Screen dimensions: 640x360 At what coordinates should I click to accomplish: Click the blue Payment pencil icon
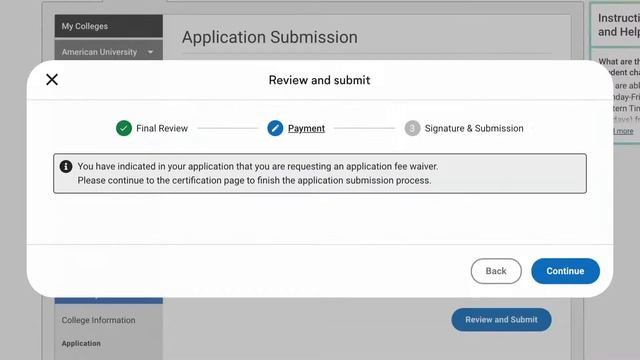[x=275, y=128]
